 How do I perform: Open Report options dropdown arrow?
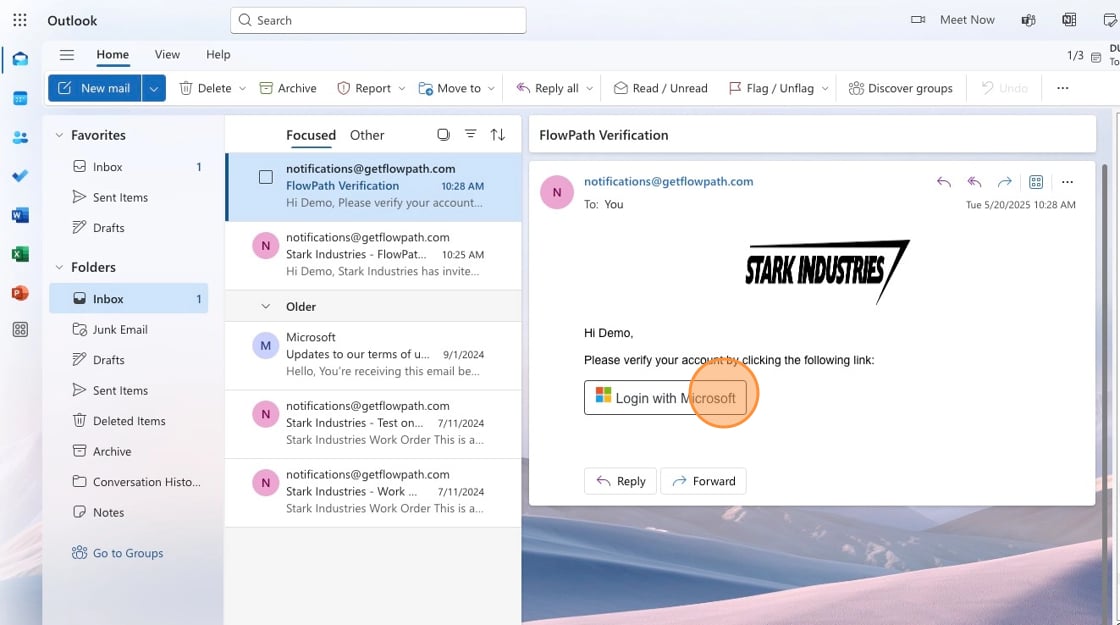tap(401, 88)
